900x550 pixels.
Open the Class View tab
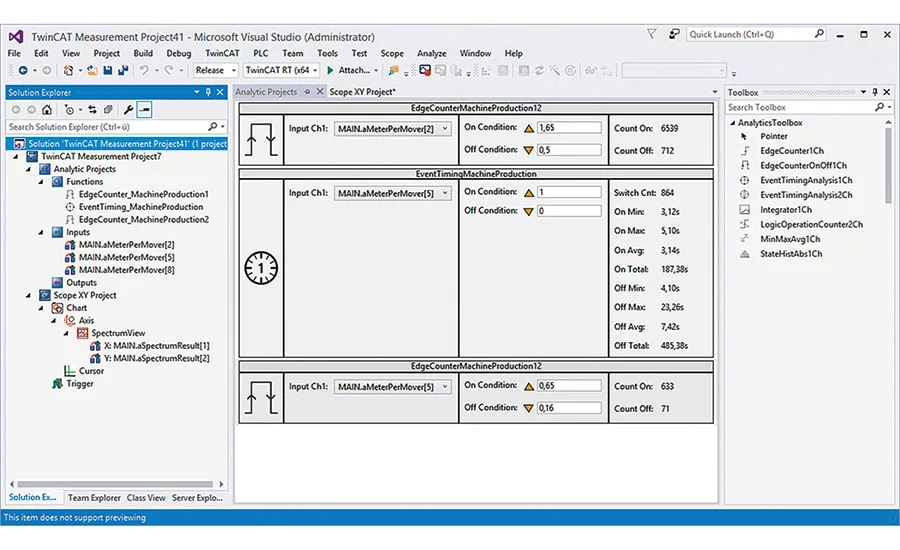[146, 498]
